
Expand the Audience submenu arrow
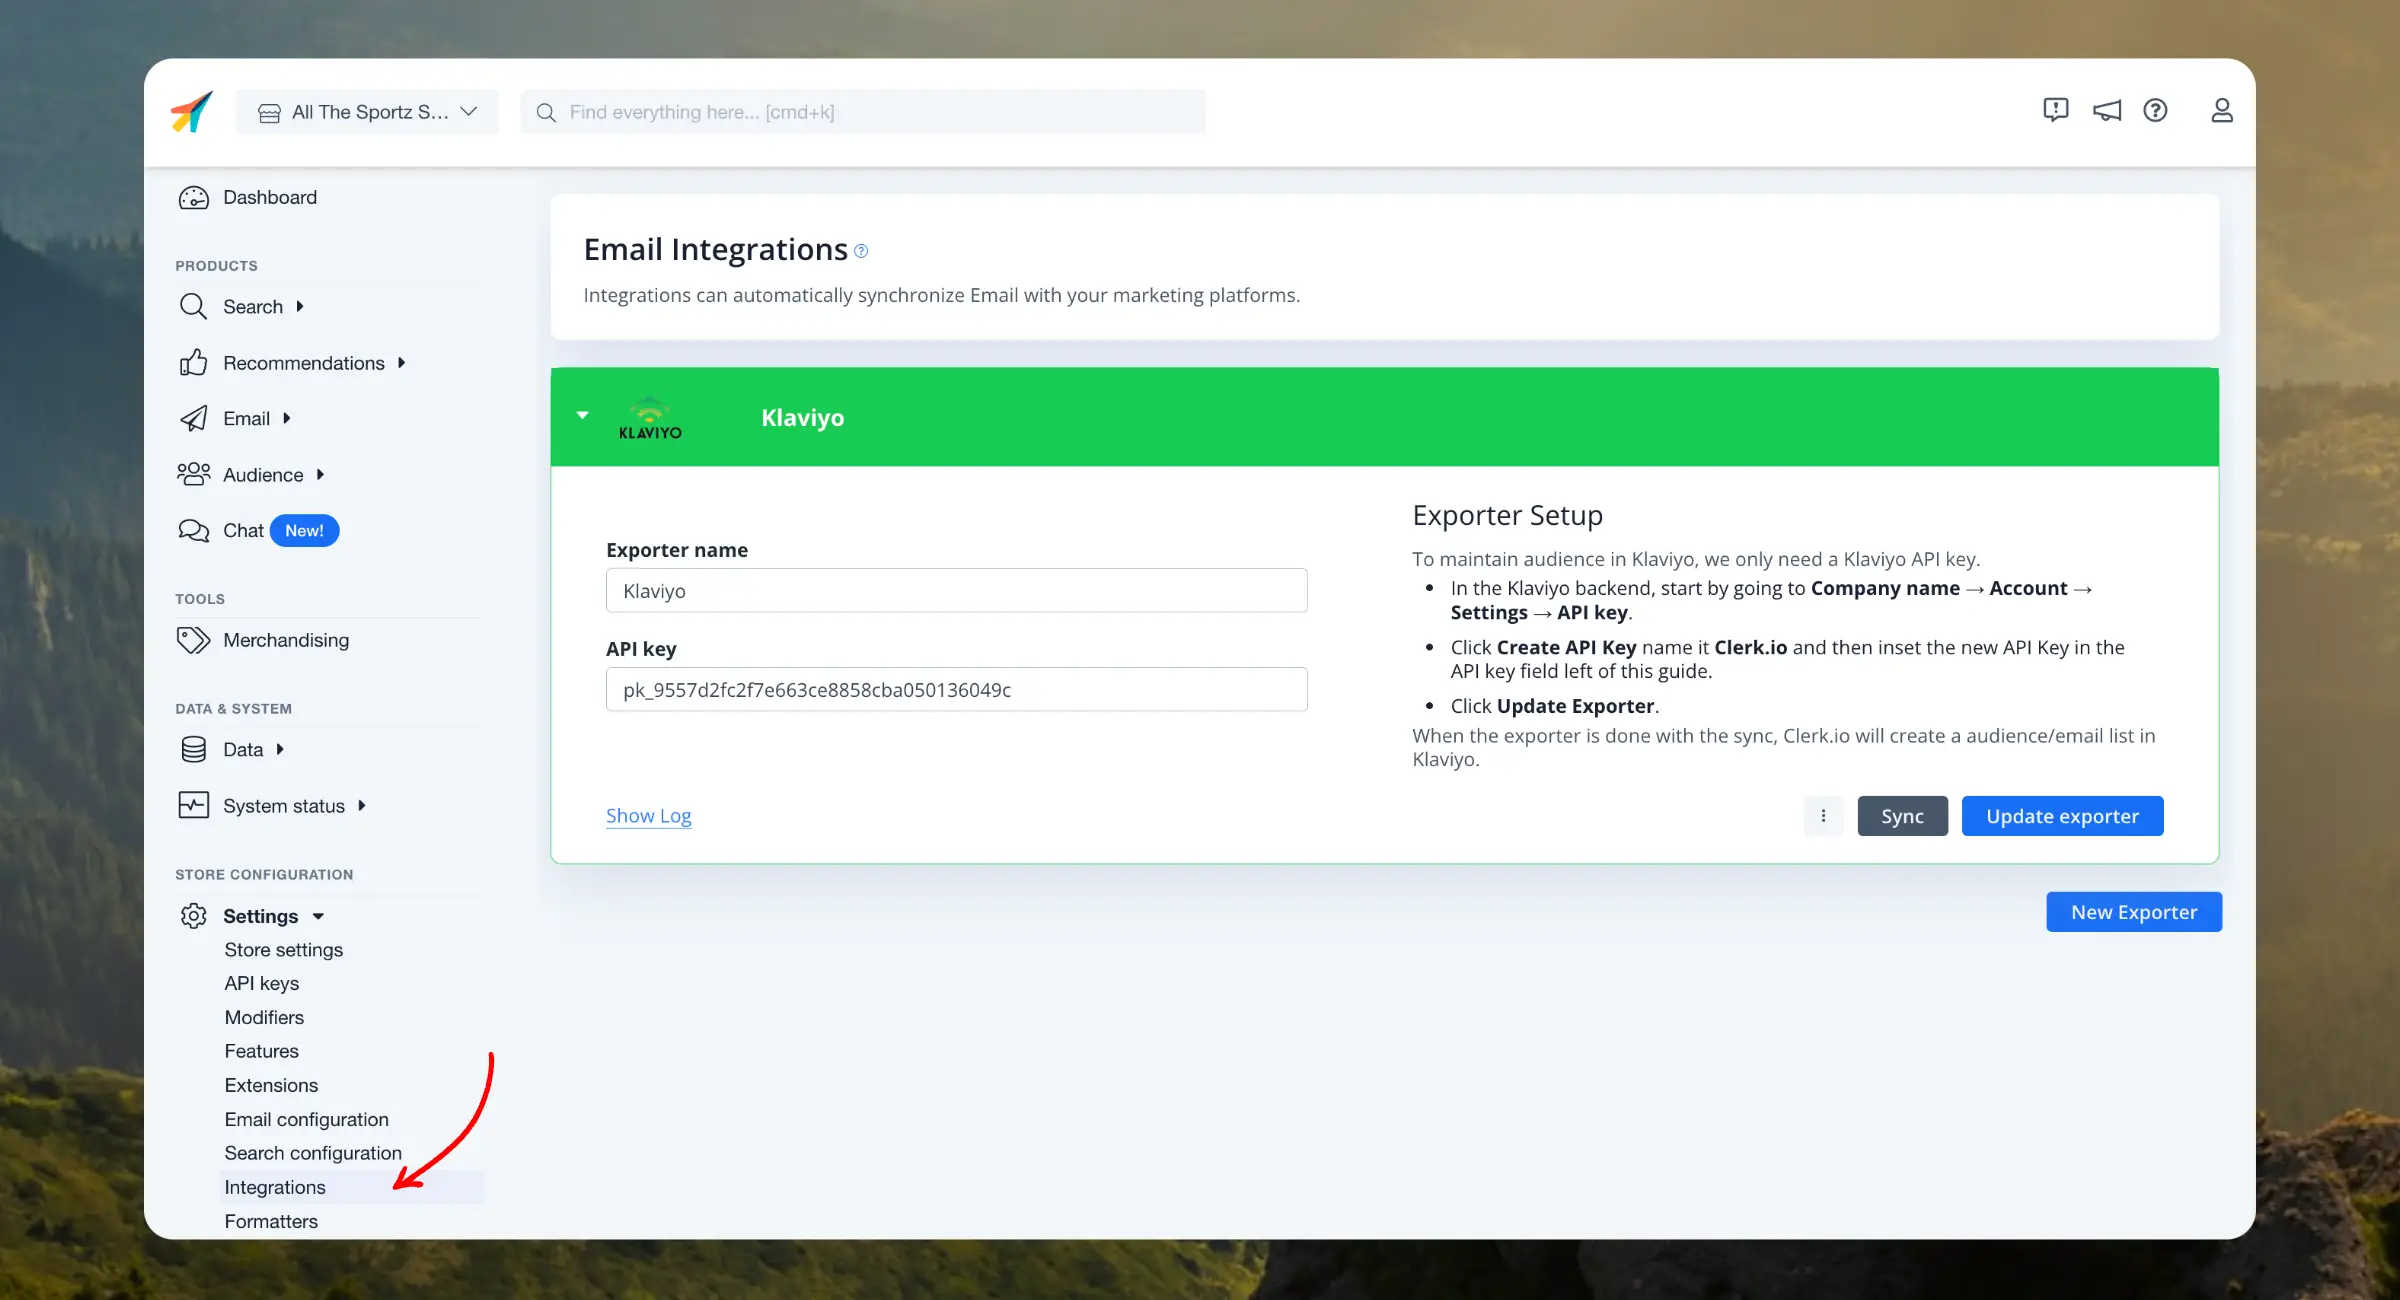[320, 475]
